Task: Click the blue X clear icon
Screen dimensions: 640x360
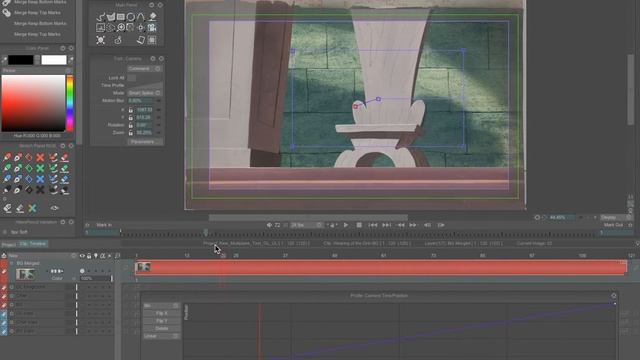Action: click(x=40, y=179)
